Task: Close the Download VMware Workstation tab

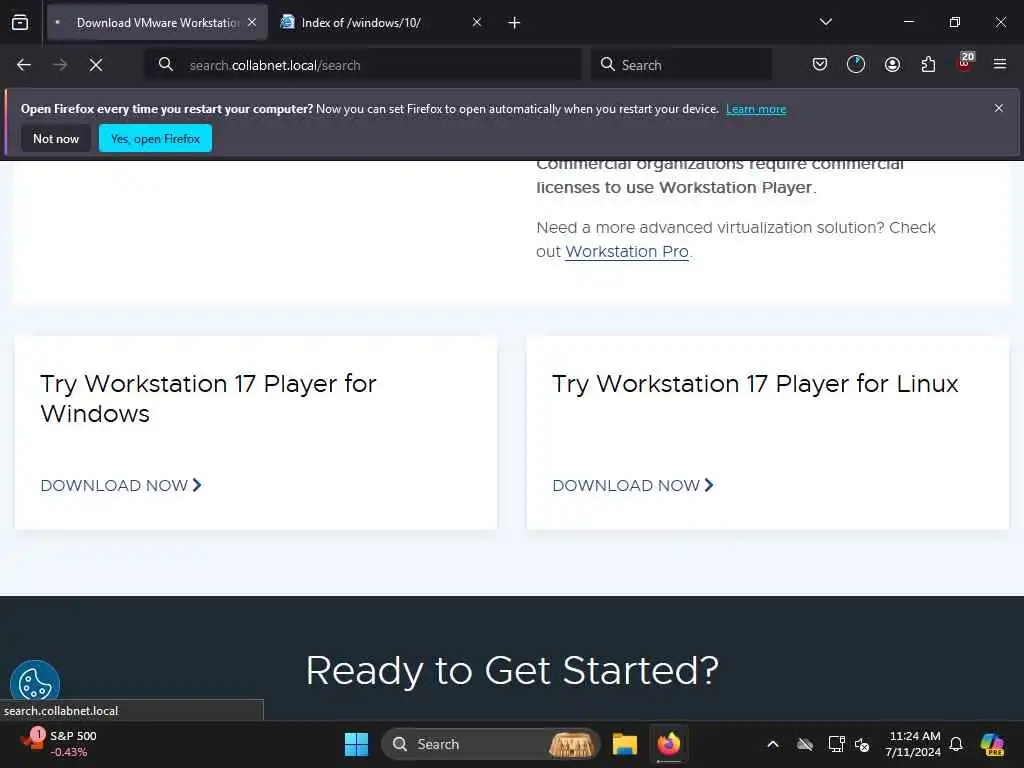Action: [x=252, y=22]
